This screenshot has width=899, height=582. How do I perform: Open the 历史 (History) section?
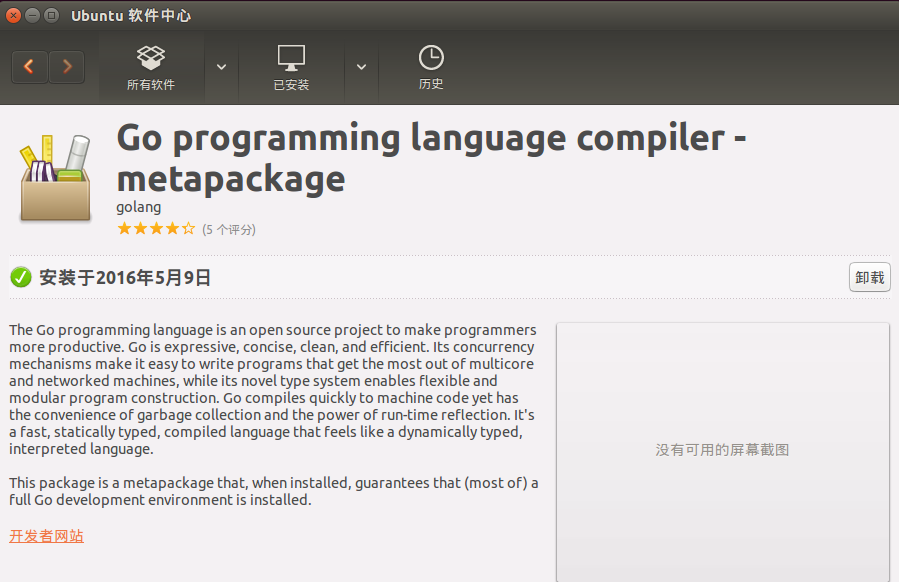(431, 68)
